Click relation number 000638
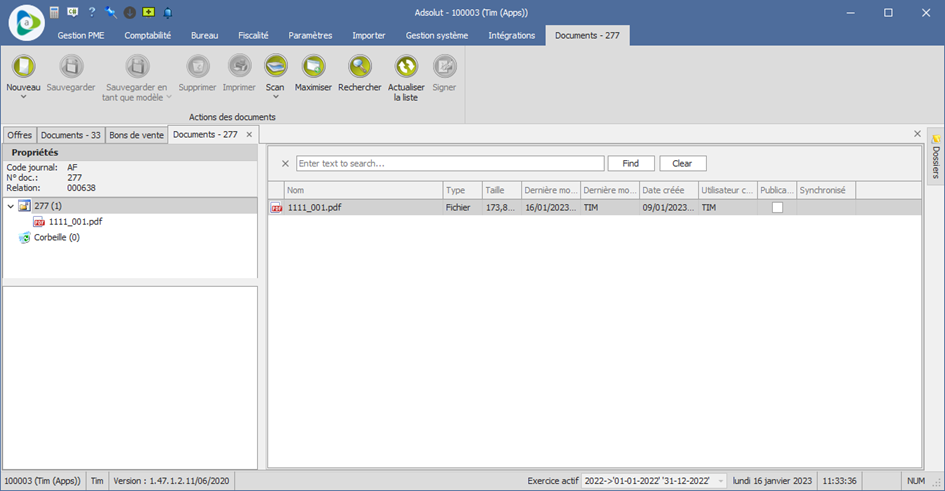 pos(81,188)
